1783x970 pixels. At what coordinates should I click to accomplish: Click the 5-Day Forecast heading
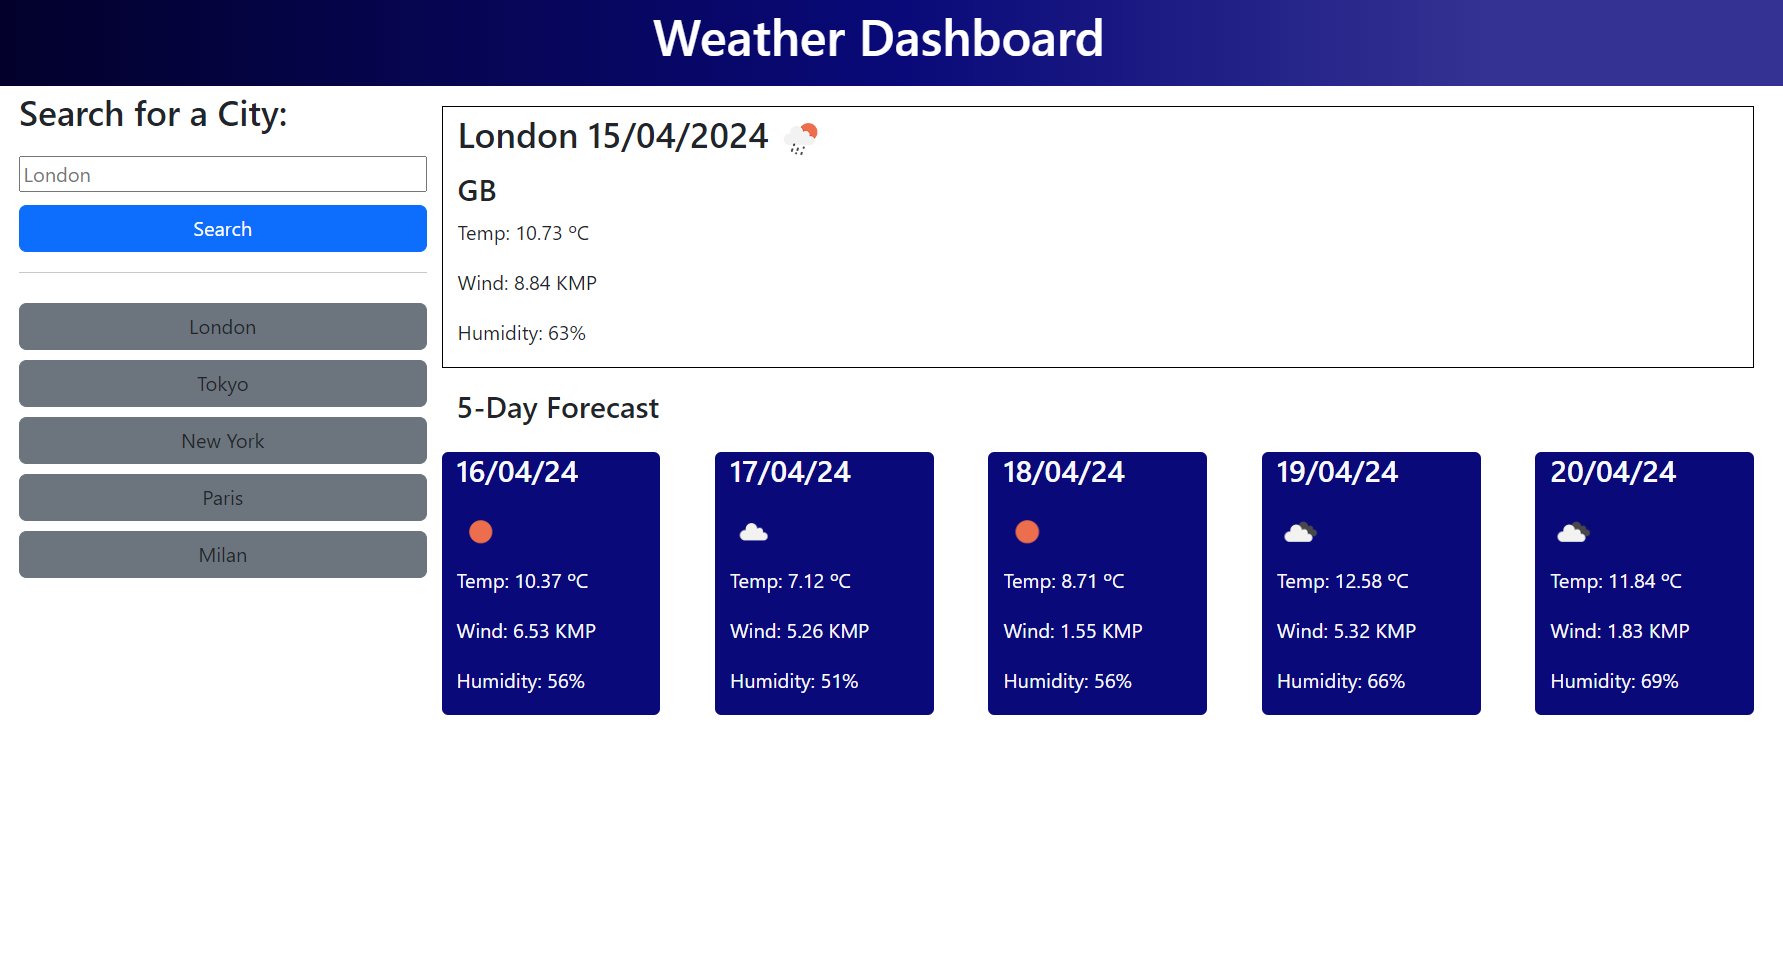coord(557,408)
